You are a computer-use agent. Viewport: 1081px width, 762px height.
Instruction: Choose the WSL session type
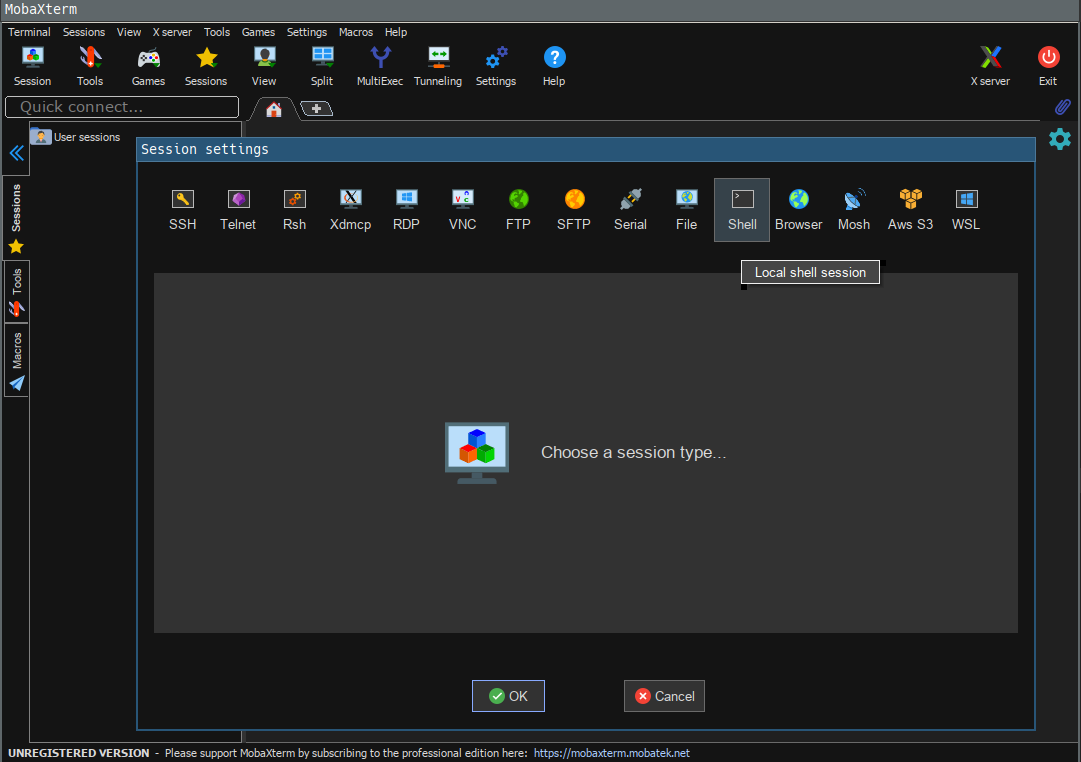point(966,210)
